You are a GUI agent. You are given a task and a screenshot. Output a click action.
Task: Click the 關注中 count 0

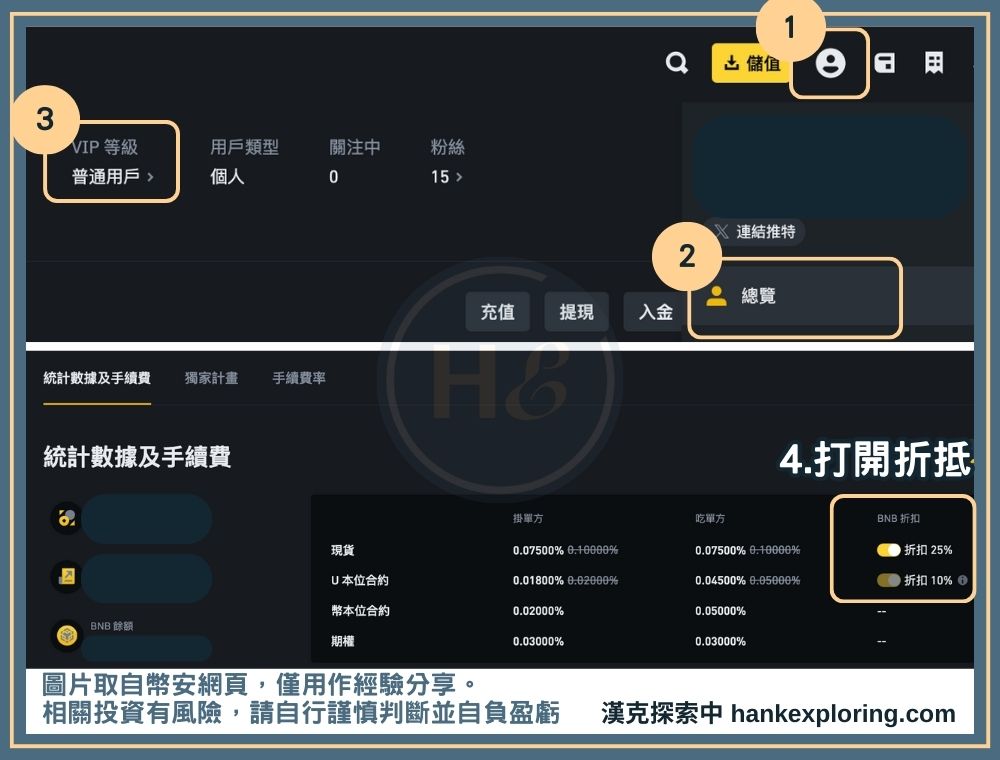pyautogui.click(x=334, y=177)
